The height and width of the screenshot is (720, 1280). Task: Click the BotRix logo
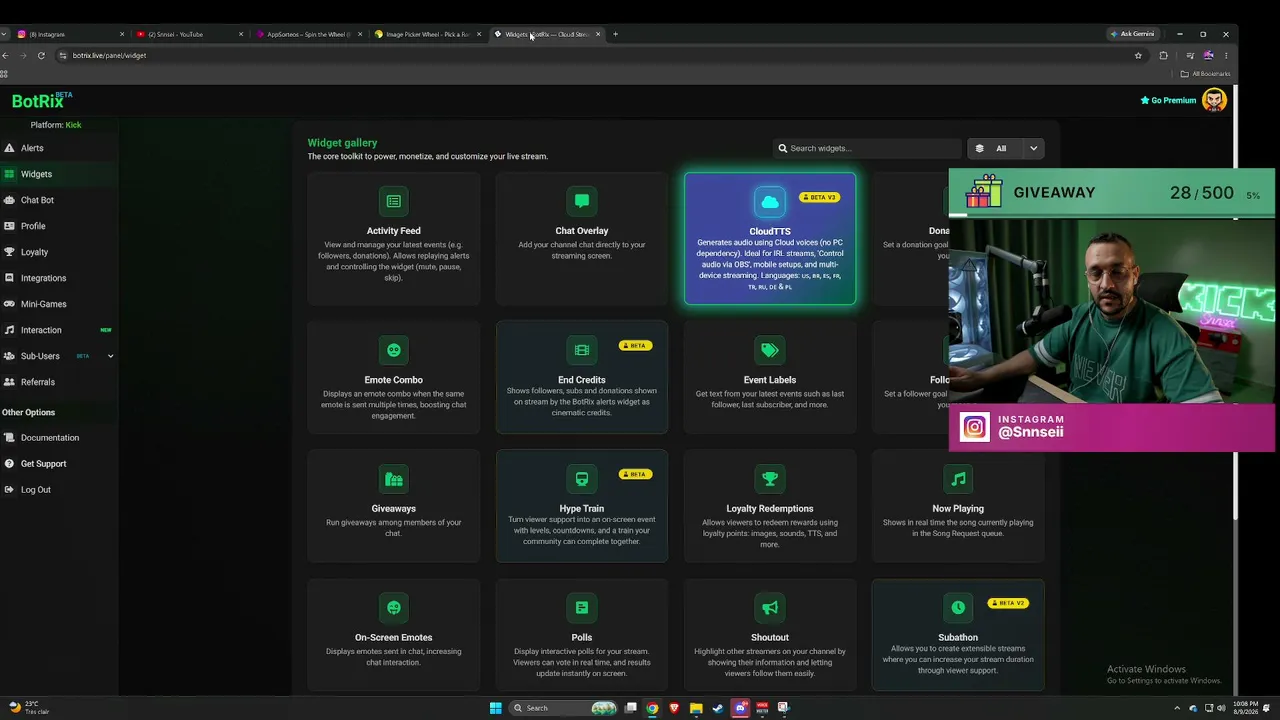[x=41, y=100]
